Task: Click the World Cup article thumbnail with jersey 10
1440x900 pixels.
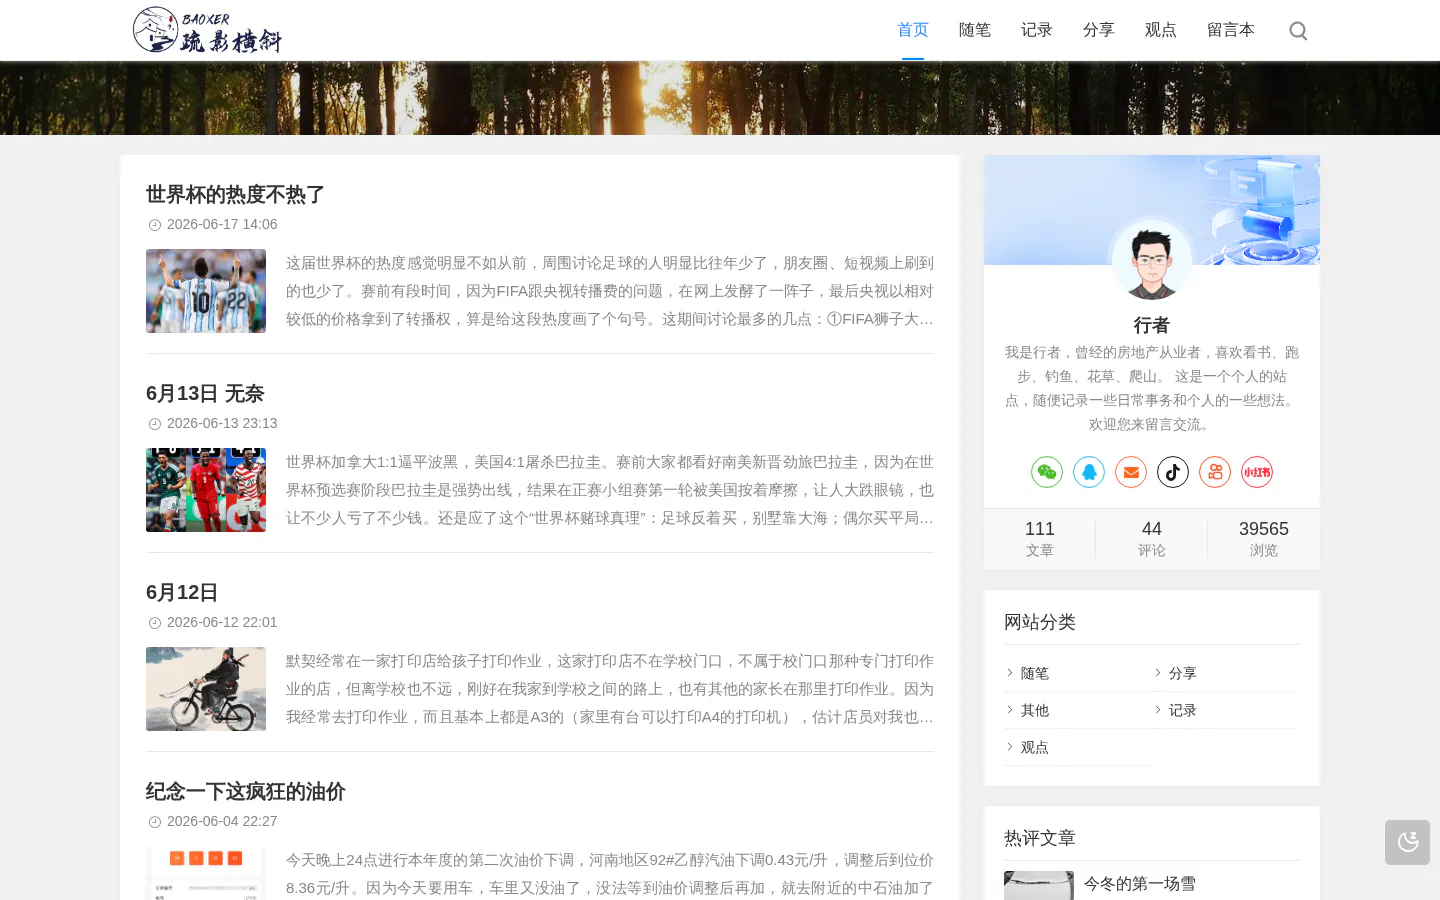Action: pyautogui.click(x=206, y=291)
